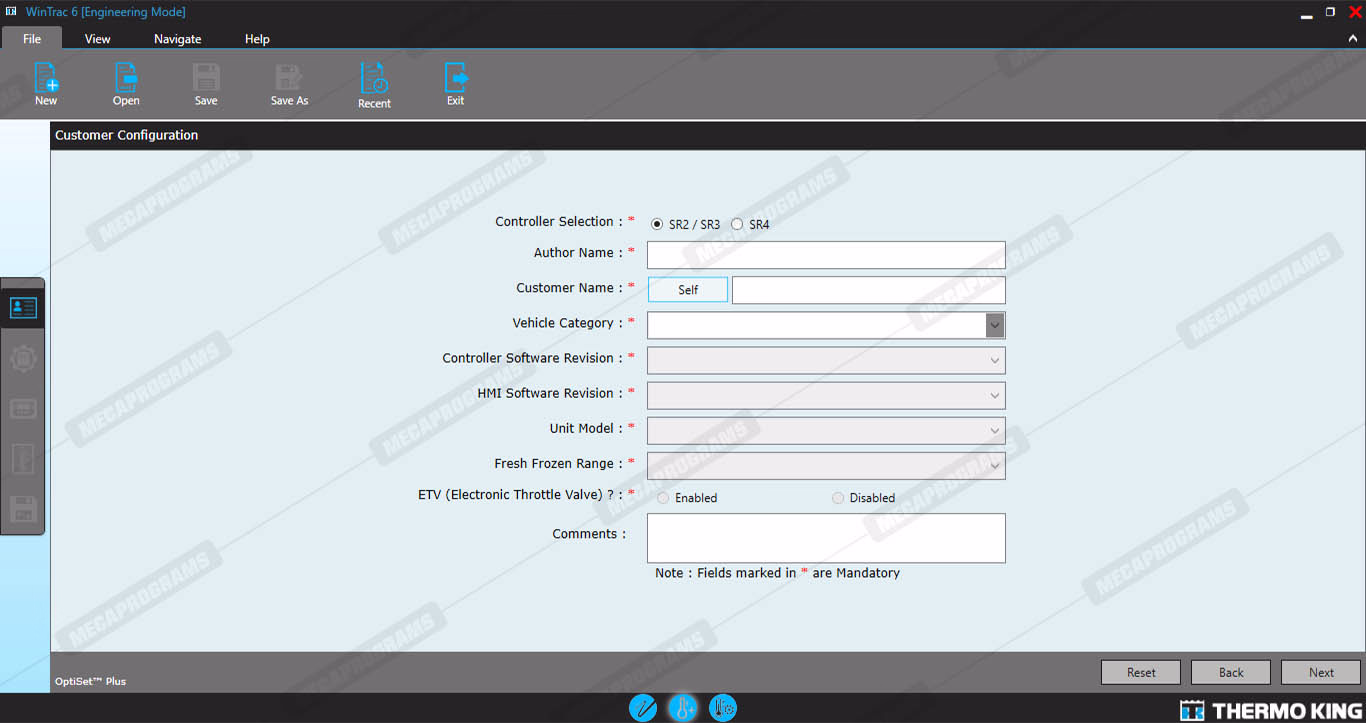The image size is (1366, 723).
Task: Click the 'Customer Configuration' panel title
Action: click(x=126, y=135)
